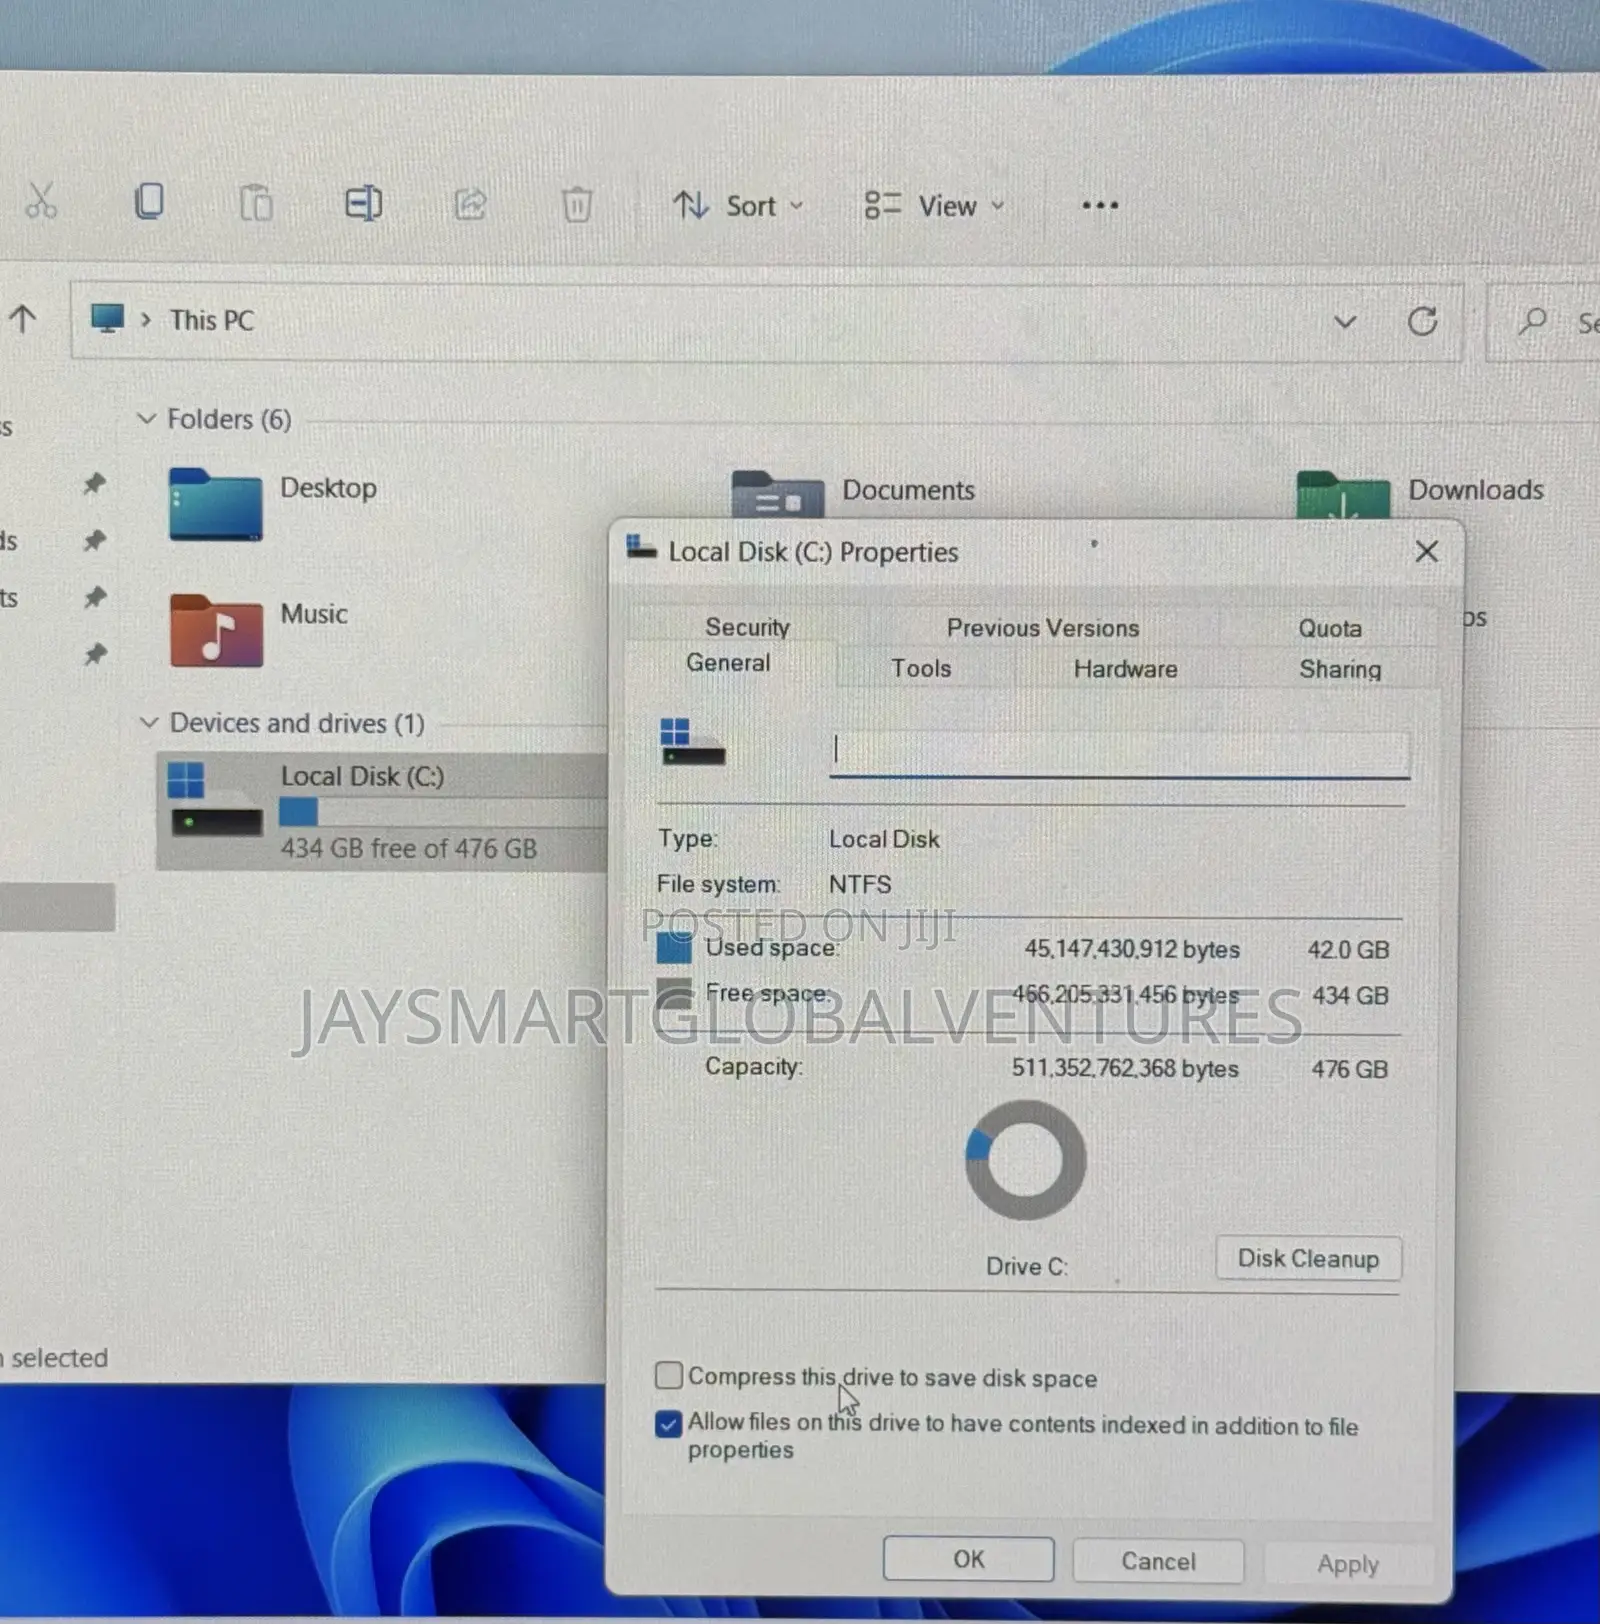Switch to the Security tab
The image size is (1600, 1624).
(x=747, y=627)
